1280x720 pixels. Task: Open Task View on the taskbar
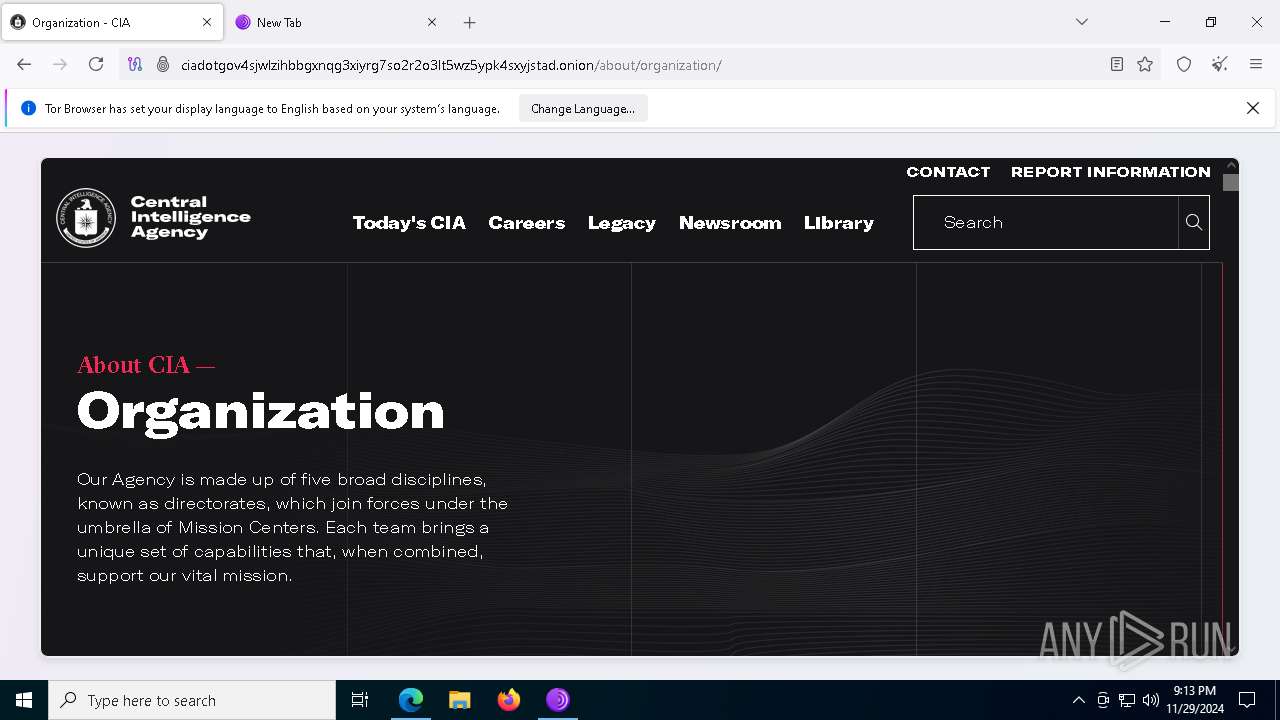(360, 700)
